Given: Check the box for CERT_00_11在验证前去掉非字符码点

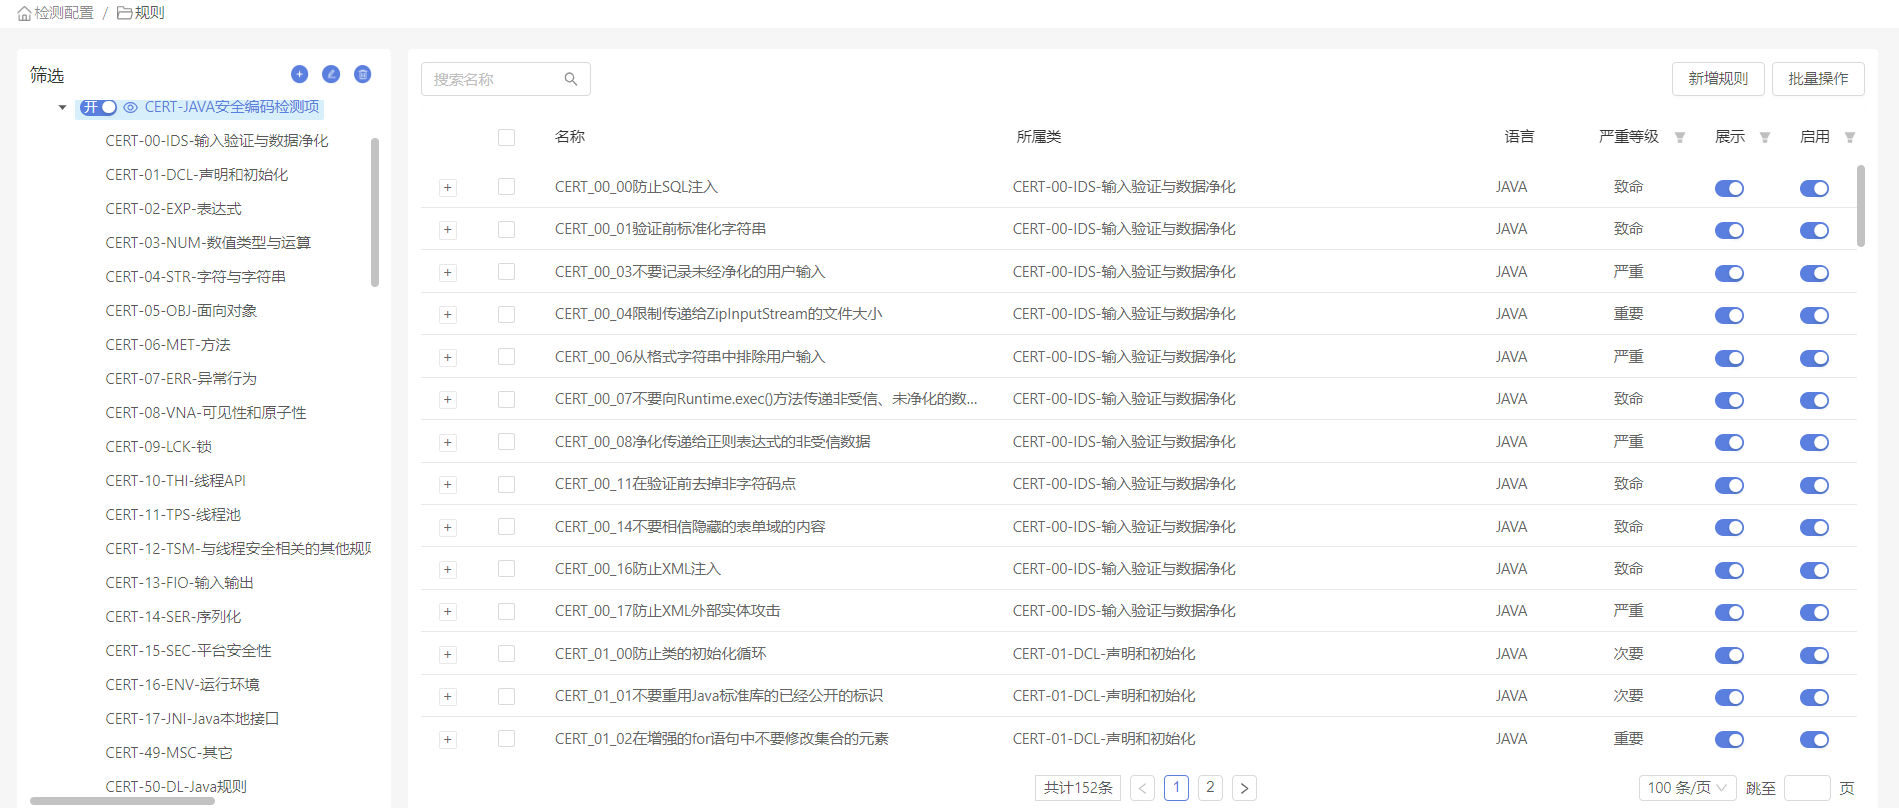Looking at the screenshot, I should [x=507, y=484].
